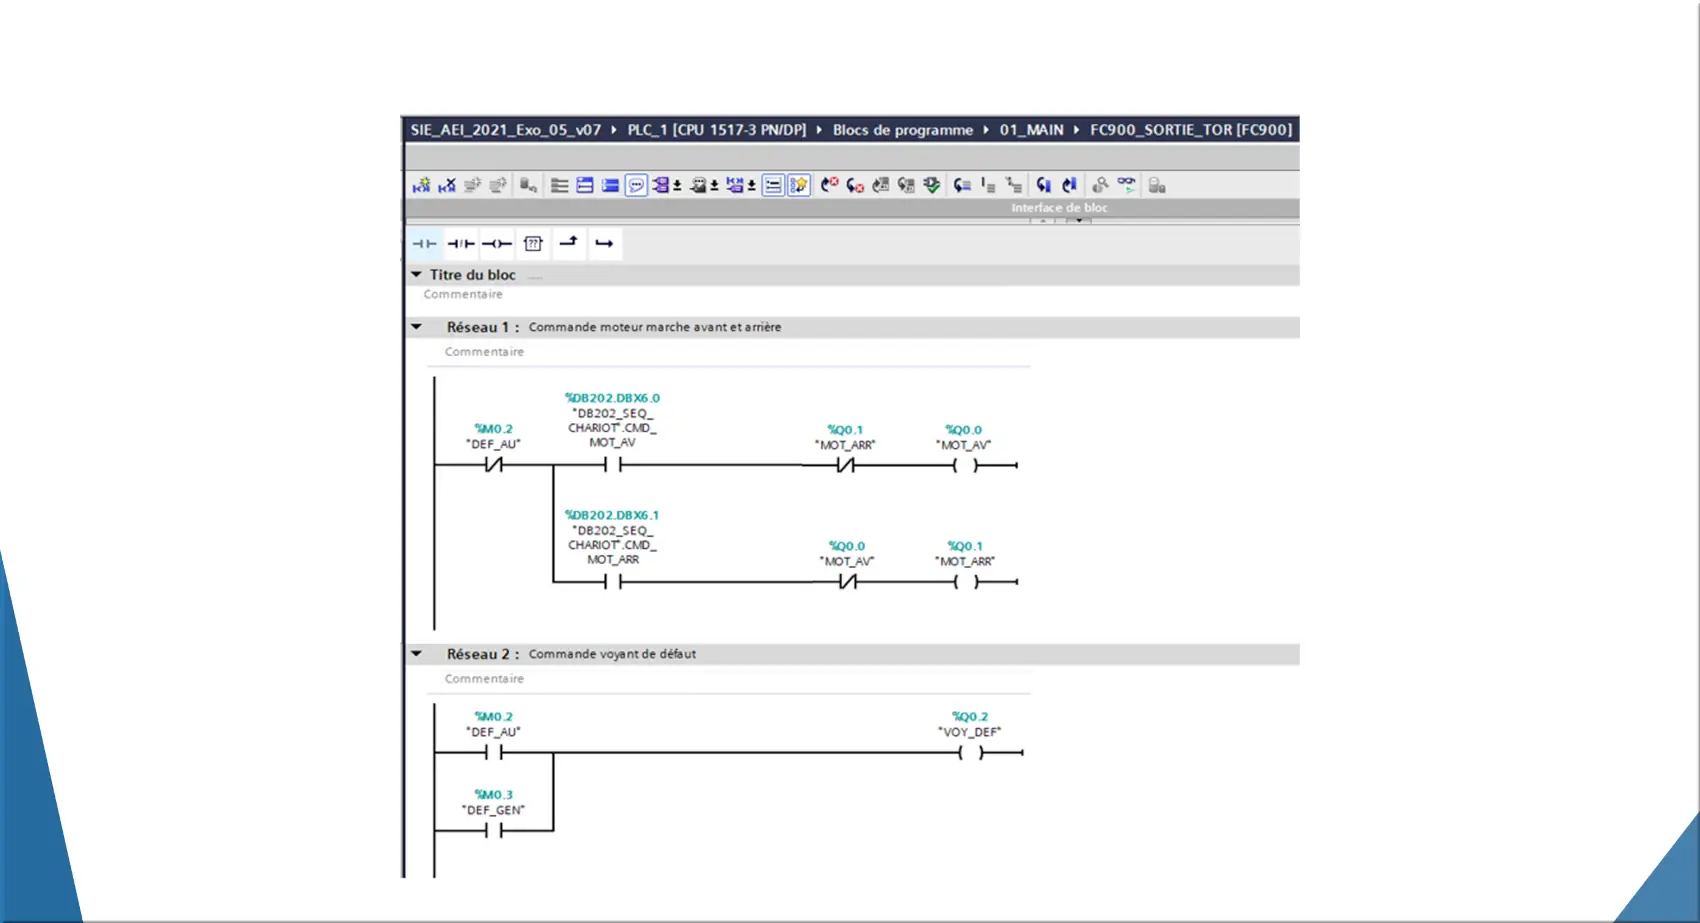Toggle free-form comments speech bubble icon
1700x923 pixels.
point(636,185)
